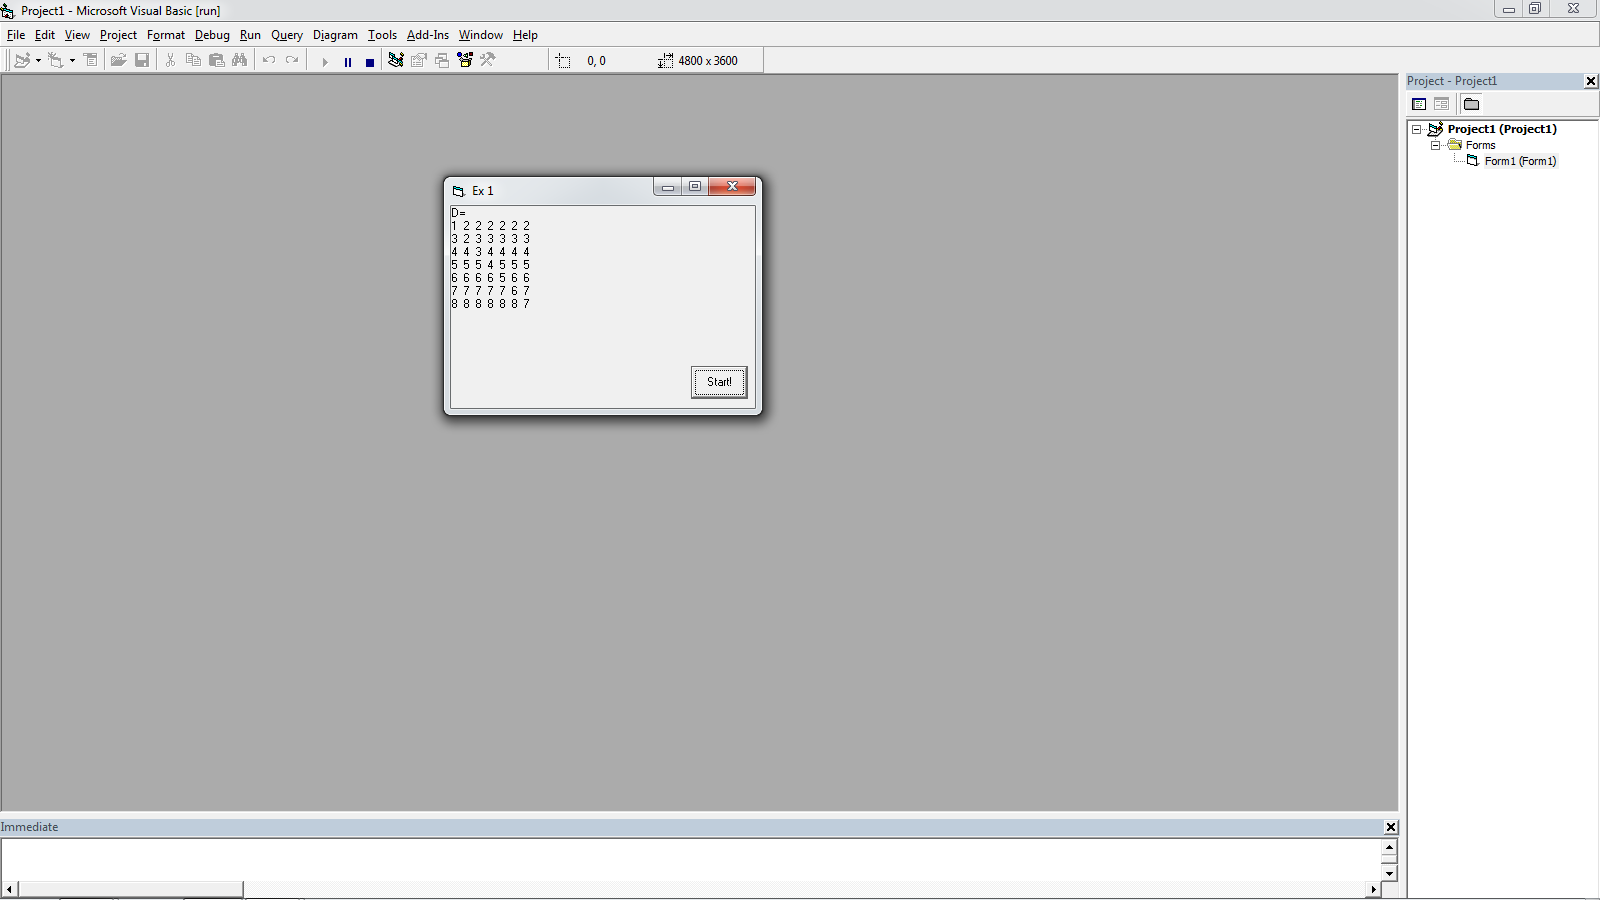Click the Immediate window horizontal scroll thumb

pos(131,889)
